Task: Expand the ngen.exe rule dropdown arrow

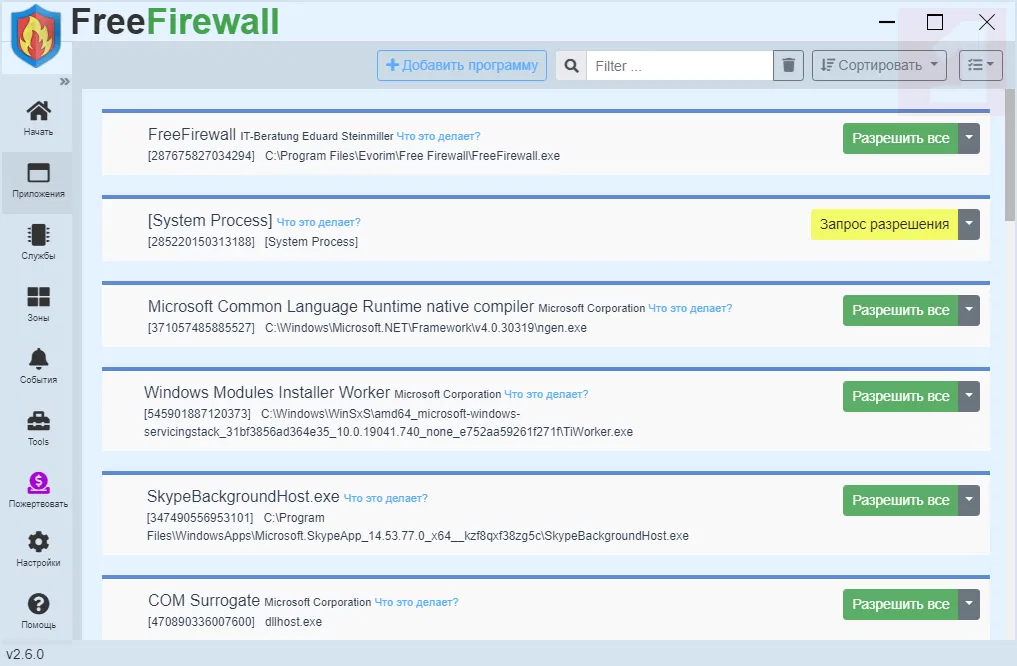Action: click(969, 310)
